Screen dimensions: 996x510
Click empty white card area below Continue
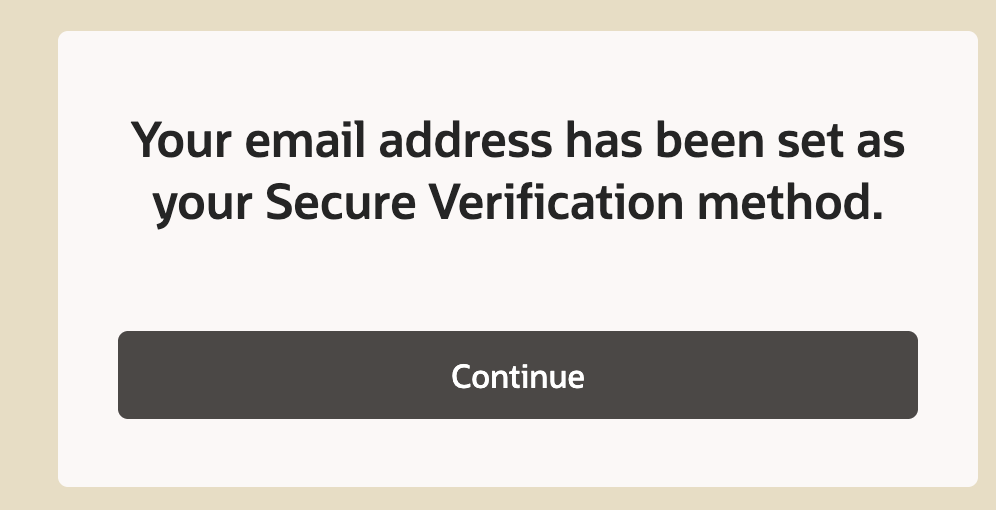tap(518, 452)
